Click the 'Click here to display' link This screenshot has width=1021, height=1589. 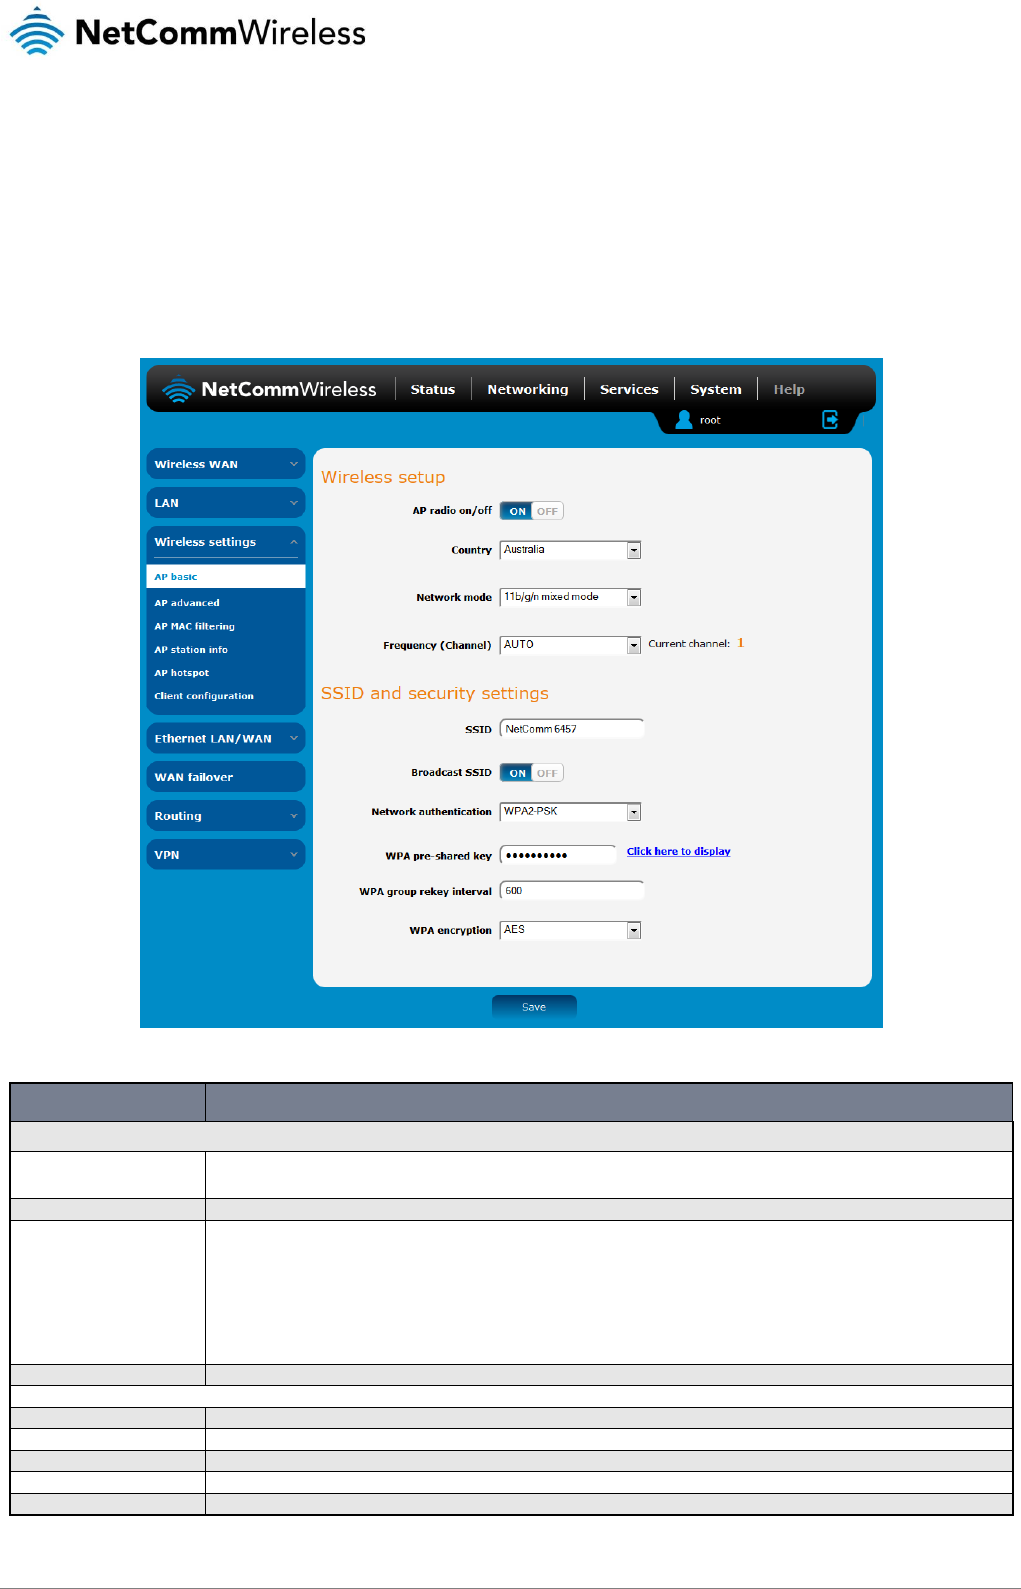click(679, 852)
